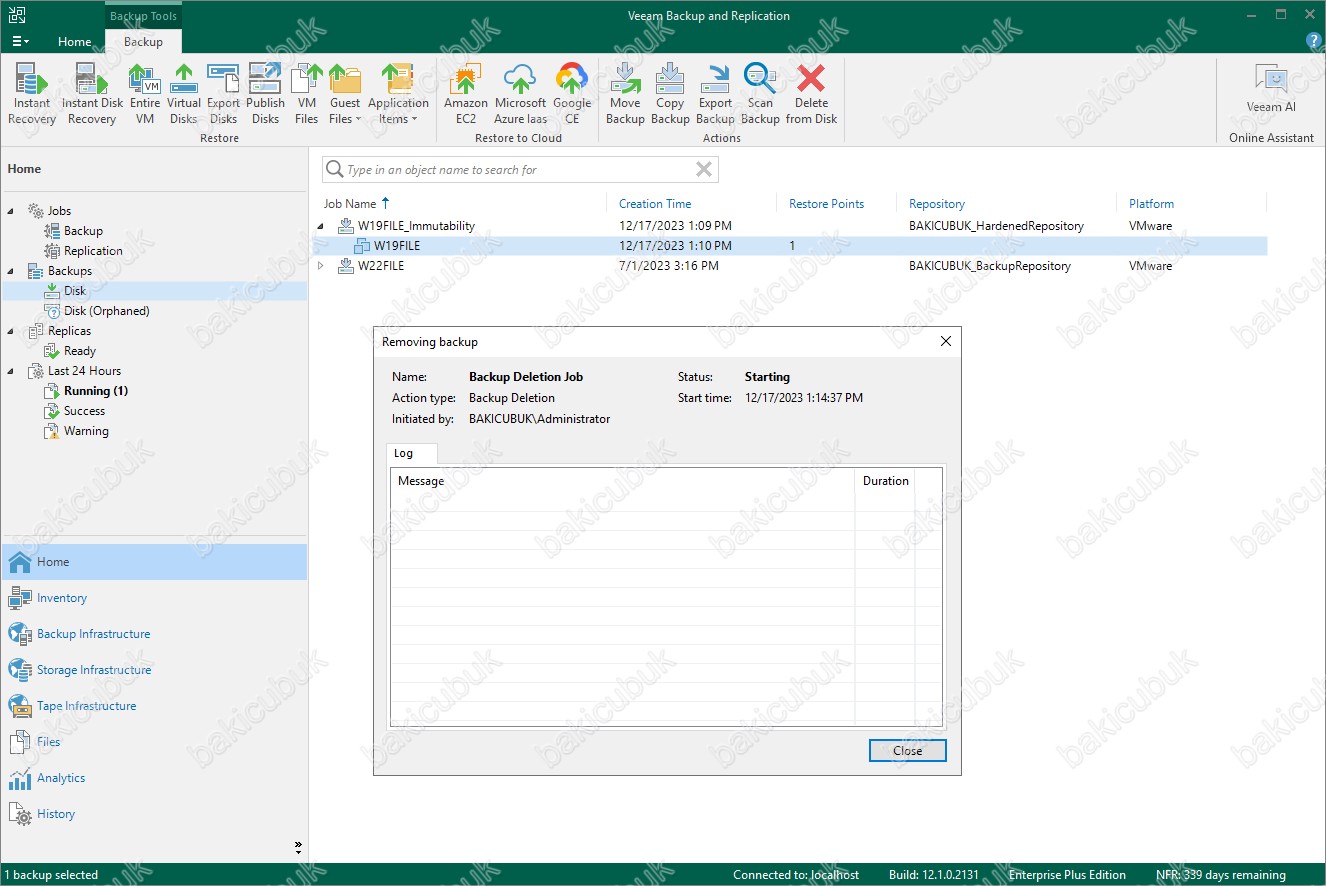Click Move Backup action
This screenshot has width=1326, height=886.
coord(625,94)
